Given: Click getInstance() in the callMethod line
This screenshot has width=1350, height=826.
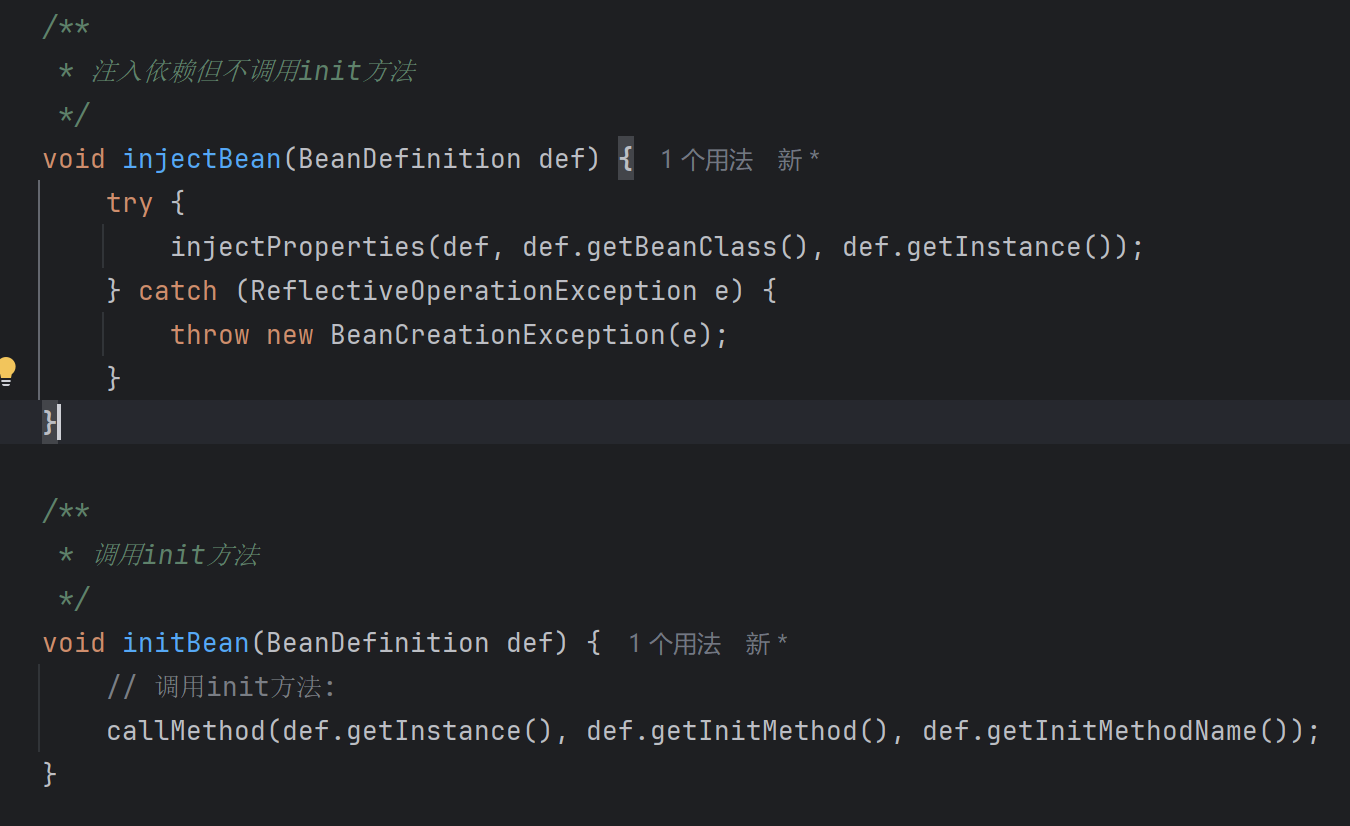Looking at the screenshot, I should click(450, 731).
